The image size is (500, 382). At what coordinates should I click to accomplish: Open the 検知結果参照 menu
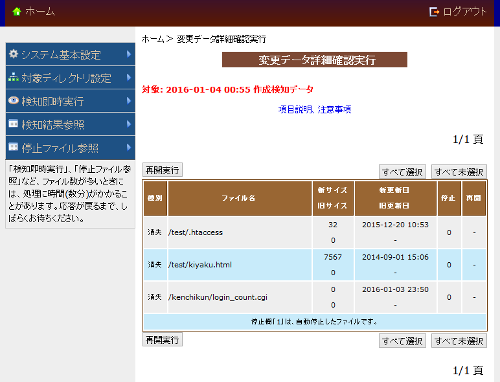tap(70, 124)
